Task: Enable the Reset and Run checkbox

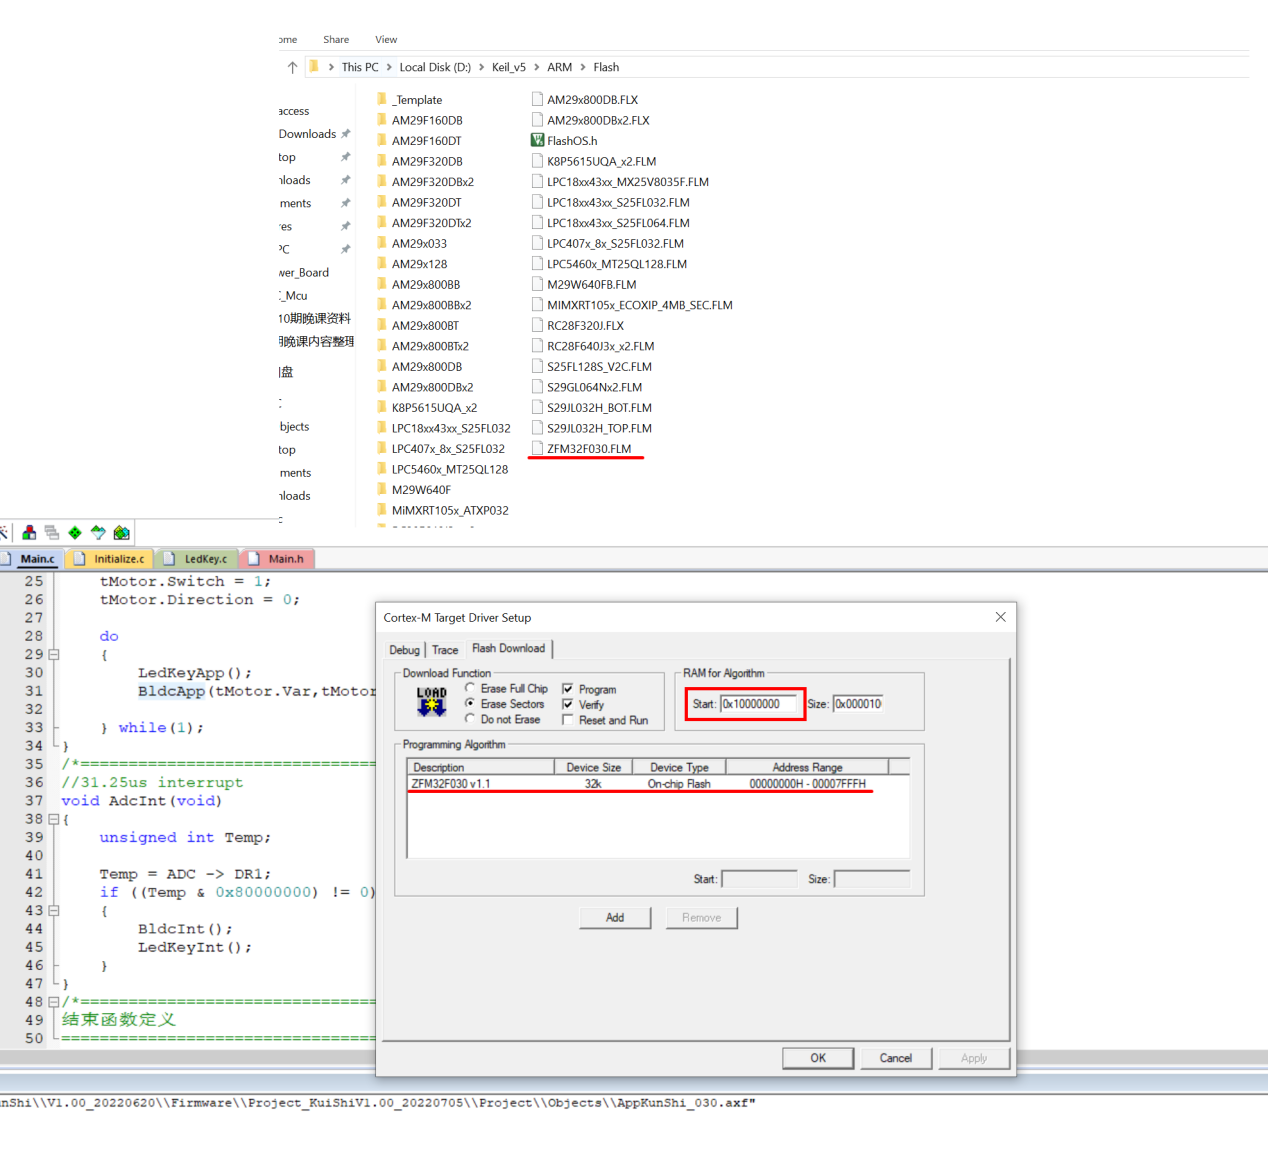Action: (568, 720)
